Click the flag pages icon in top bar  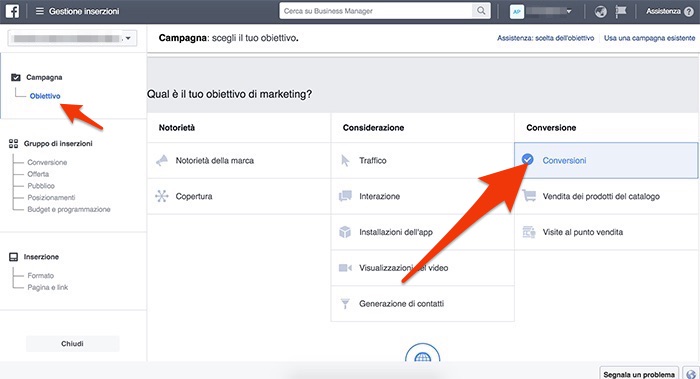tap(621, 12)
